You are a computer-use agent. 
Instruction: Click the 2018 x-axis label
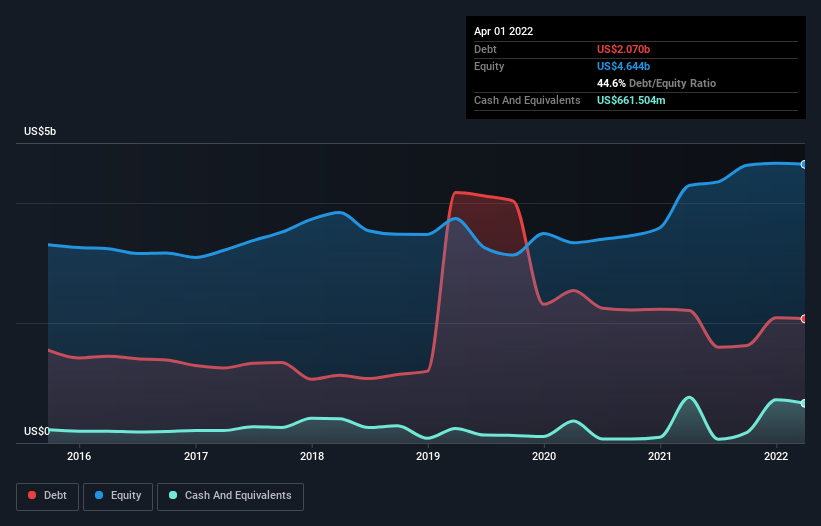312,456
